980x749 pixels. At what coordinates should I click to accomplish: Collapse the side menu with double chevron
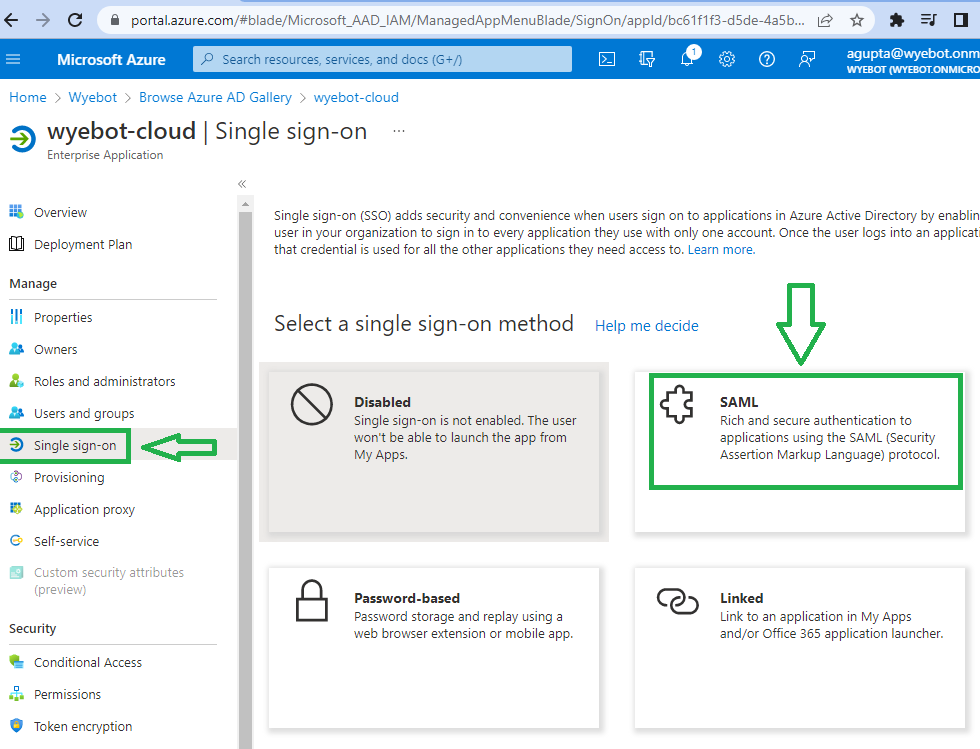(242, 184)
